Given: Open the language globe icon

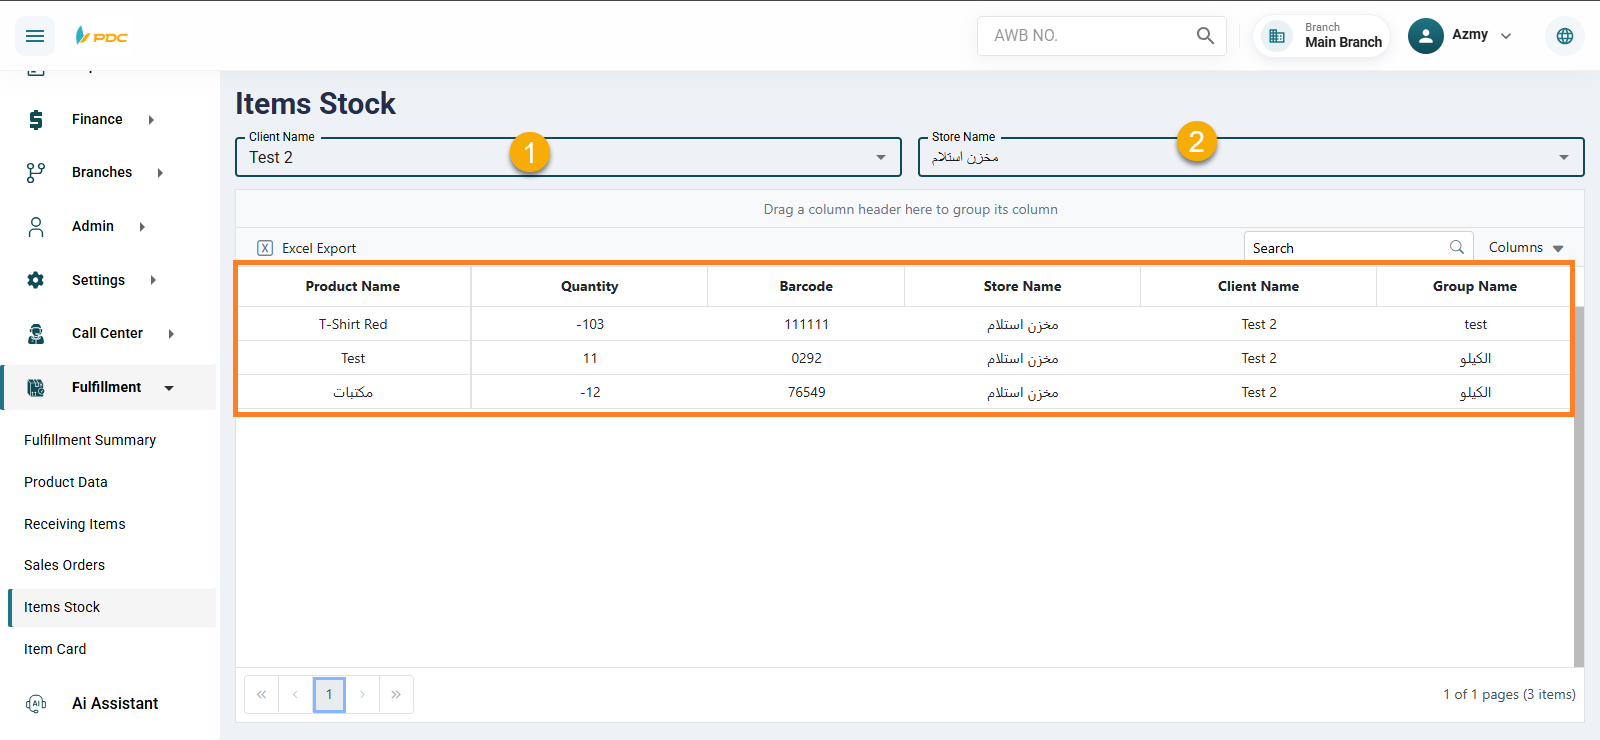Looking at the screenshot, I should point(1565,36).
